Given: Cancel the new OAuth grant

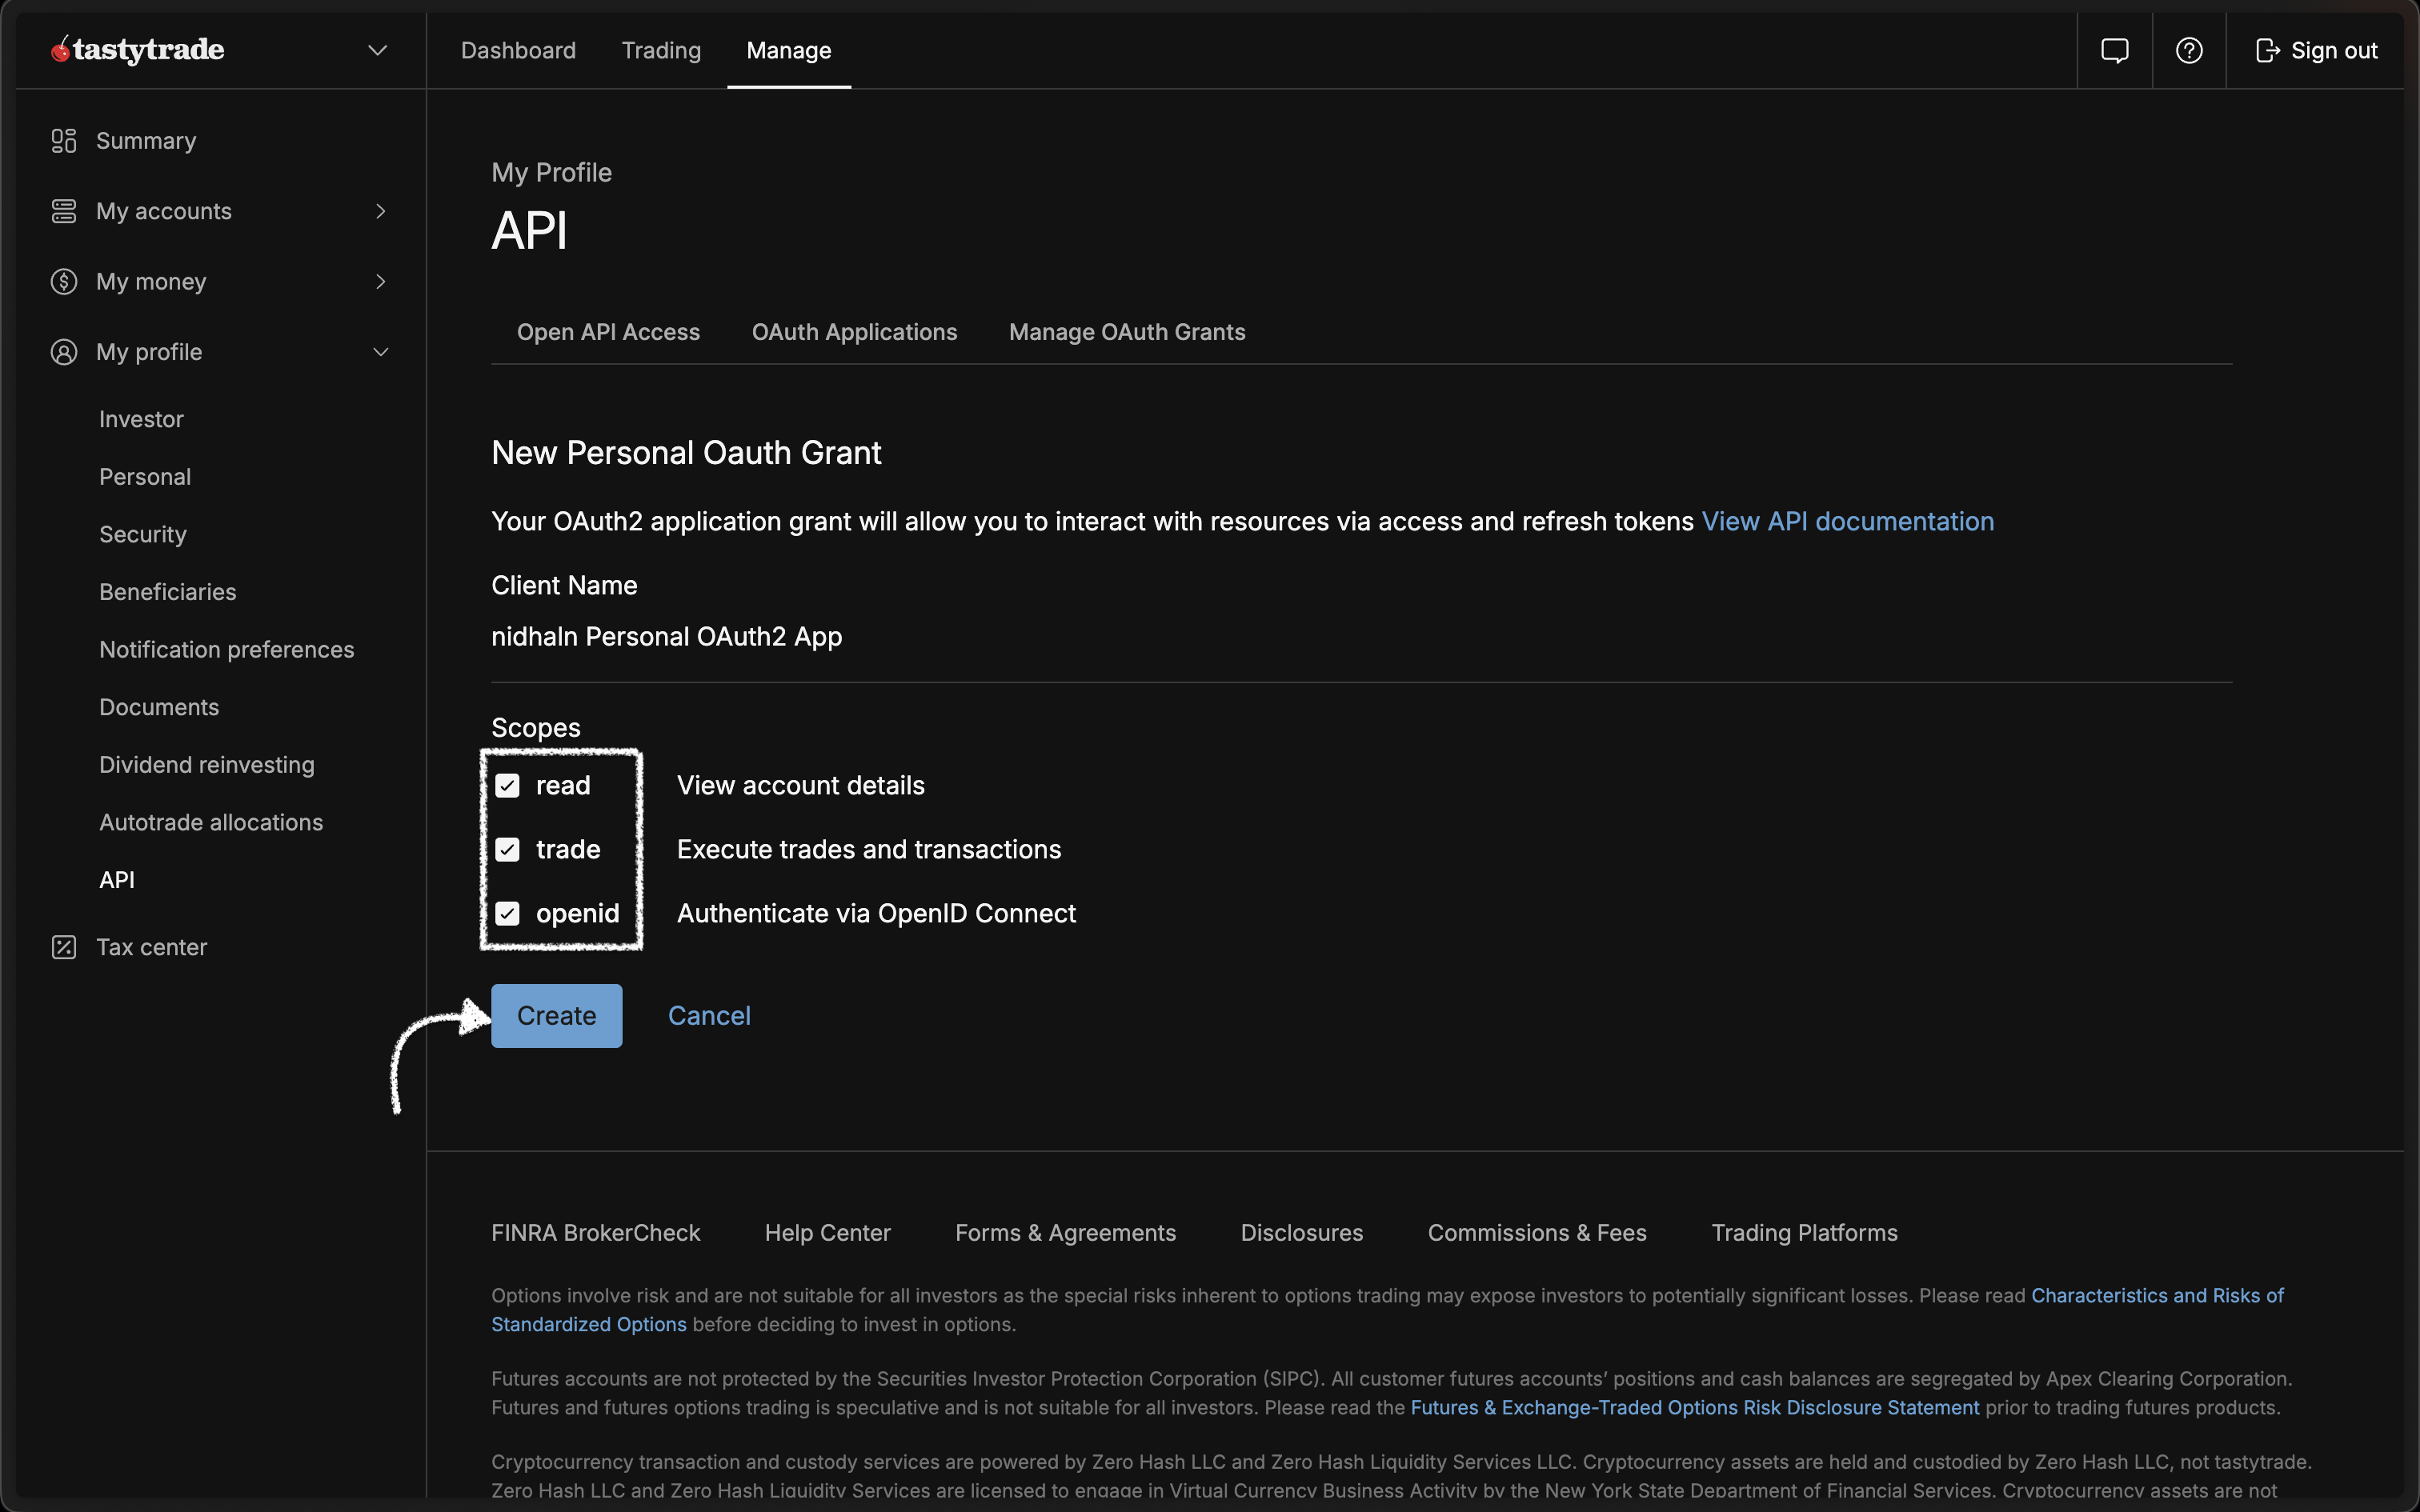Looking at the screenshot, I should pyautogui.click(x=709, y=1016).
